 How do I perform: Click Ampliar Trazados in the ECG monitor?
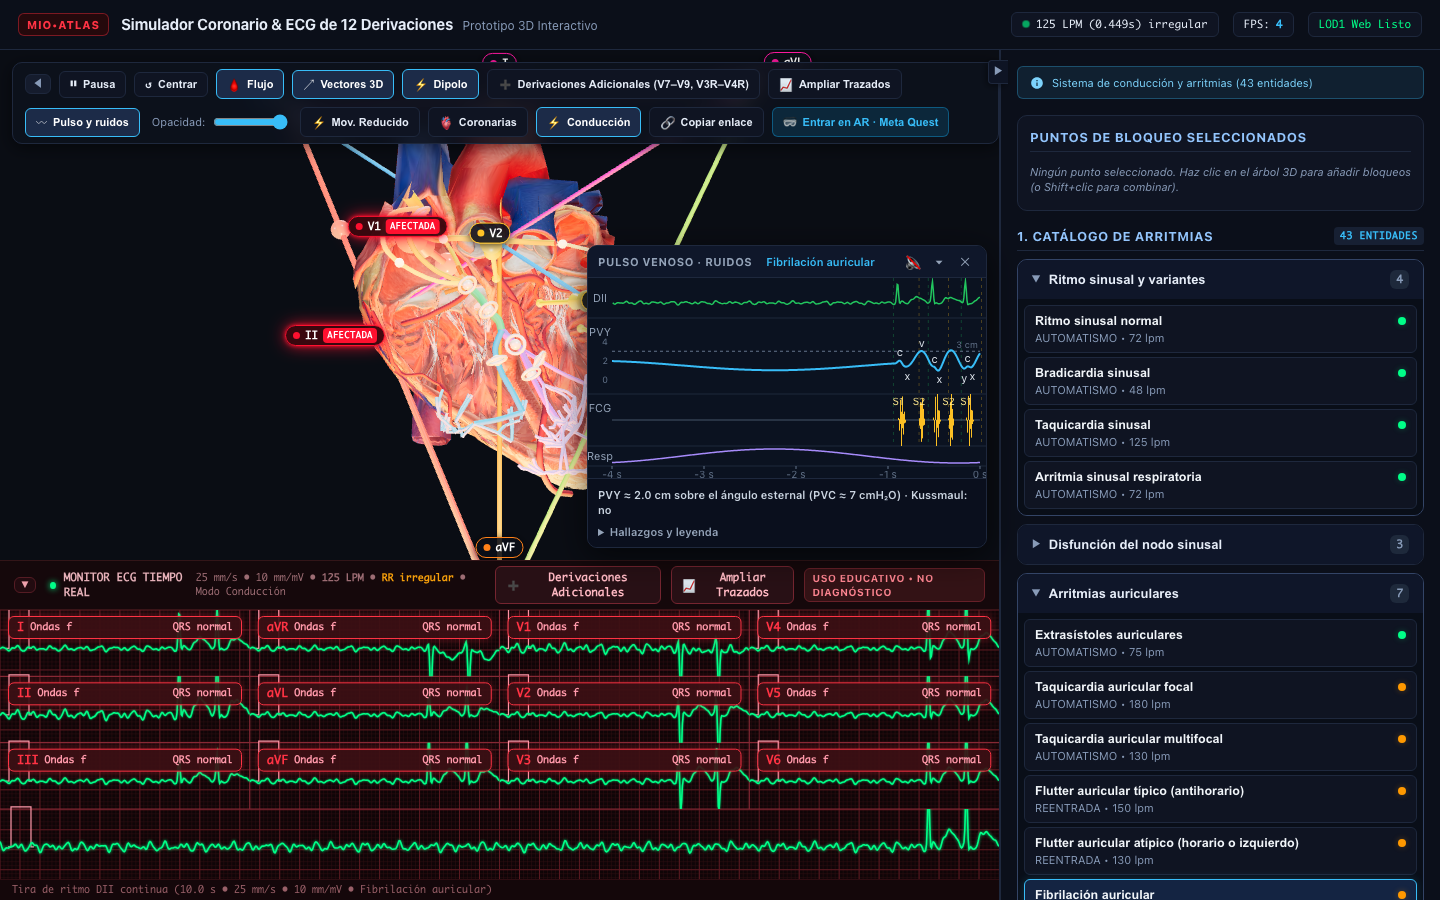[732, 585]
